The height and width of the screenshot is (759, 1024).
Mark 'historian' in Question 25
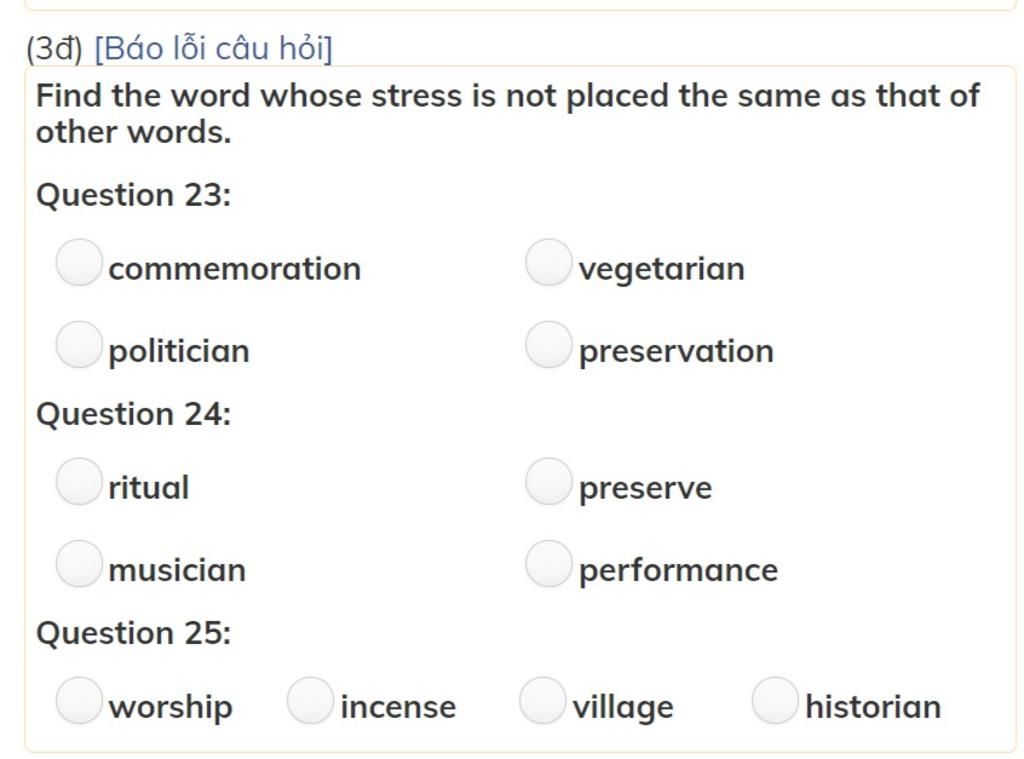pyautogui.click(x=775, y=700)
